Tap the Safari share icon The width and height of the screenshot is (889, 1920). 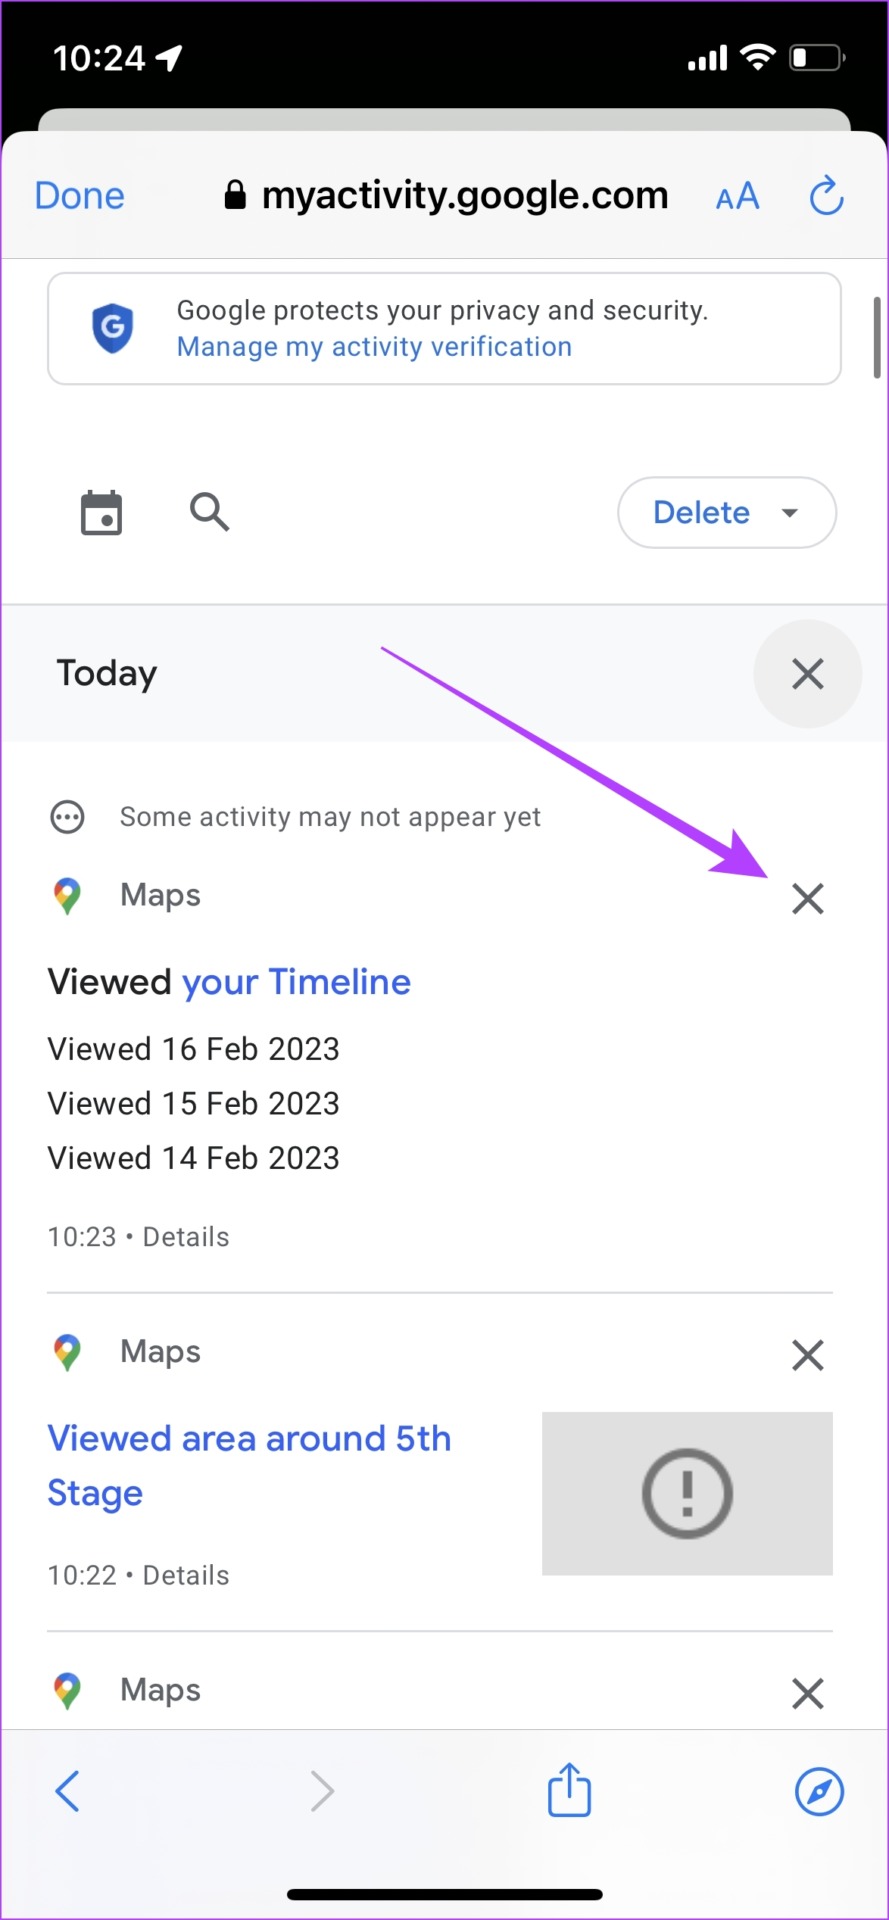tap(569, 1790)
